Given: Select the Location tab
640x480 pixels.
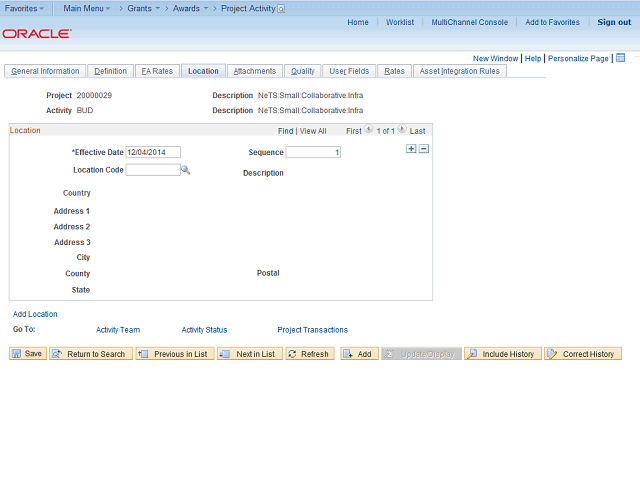Looking at the screenshot, I should 203,71.
